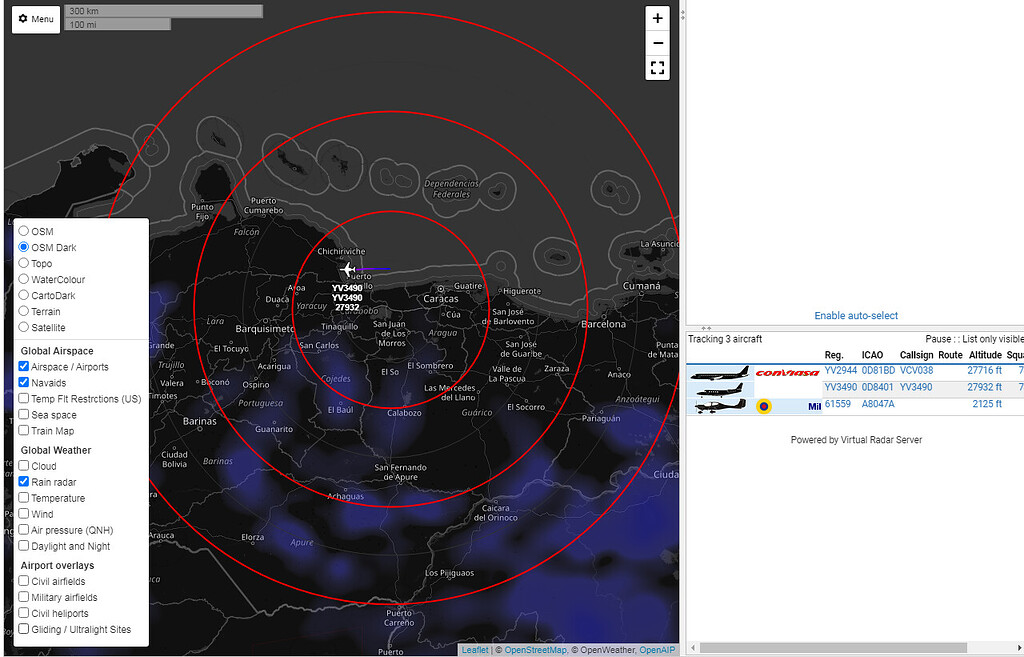
Task: Zoom in using the + map control
Action: click(x=657, y=18)
